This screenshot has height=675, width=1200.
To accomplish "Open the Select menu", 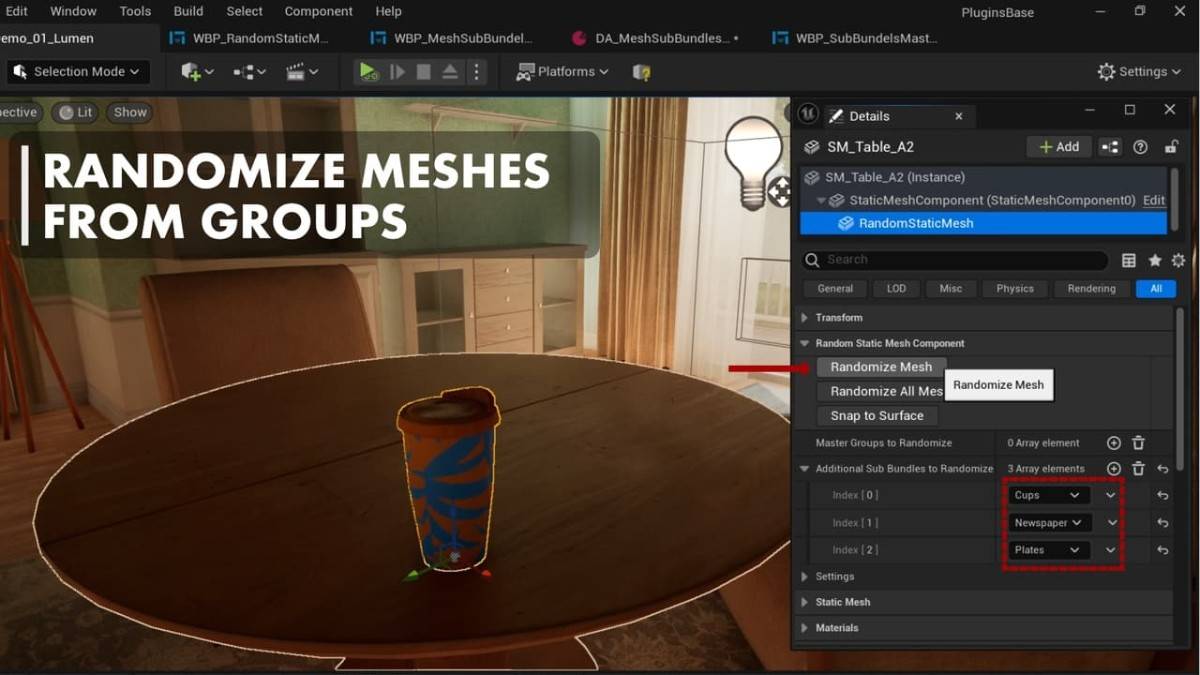I will (244, 11).
